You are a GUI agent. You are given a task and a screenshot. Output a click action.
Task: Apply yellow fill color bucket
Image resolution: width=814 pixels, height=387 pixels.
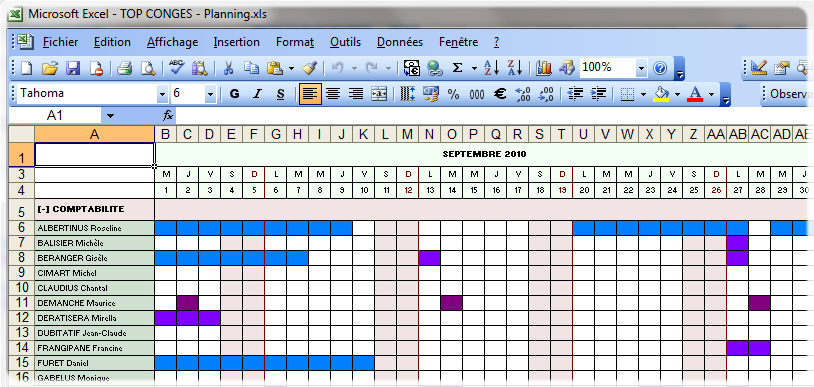coord(661,95)
